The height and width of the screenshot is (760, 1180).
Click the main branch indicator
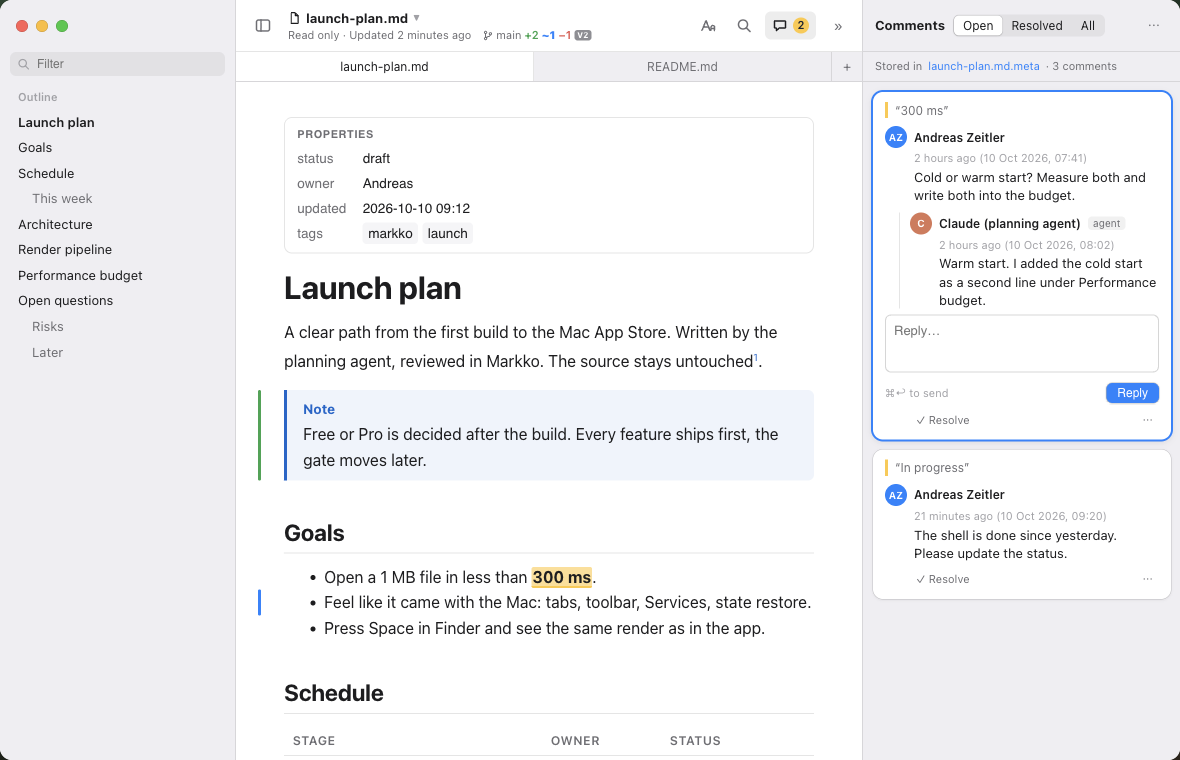503,35
